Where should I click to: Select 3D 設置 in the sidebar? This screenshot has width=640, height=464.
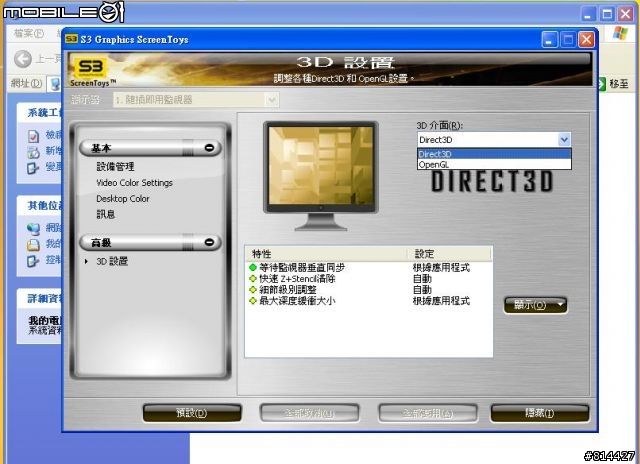pyautogui.click(x=112, y=261)
